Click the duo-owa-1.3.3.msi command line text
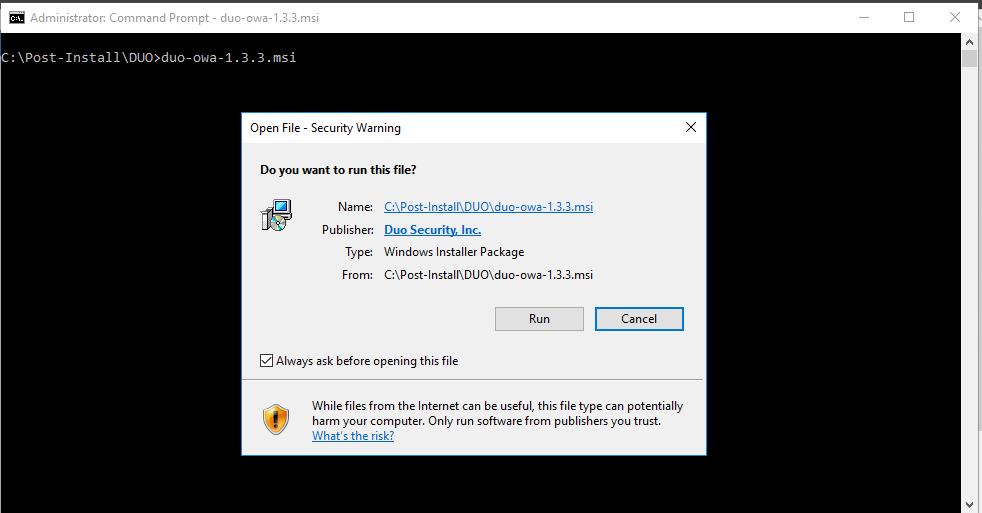This screenshot has width=982, height=513. pos(229,58)
